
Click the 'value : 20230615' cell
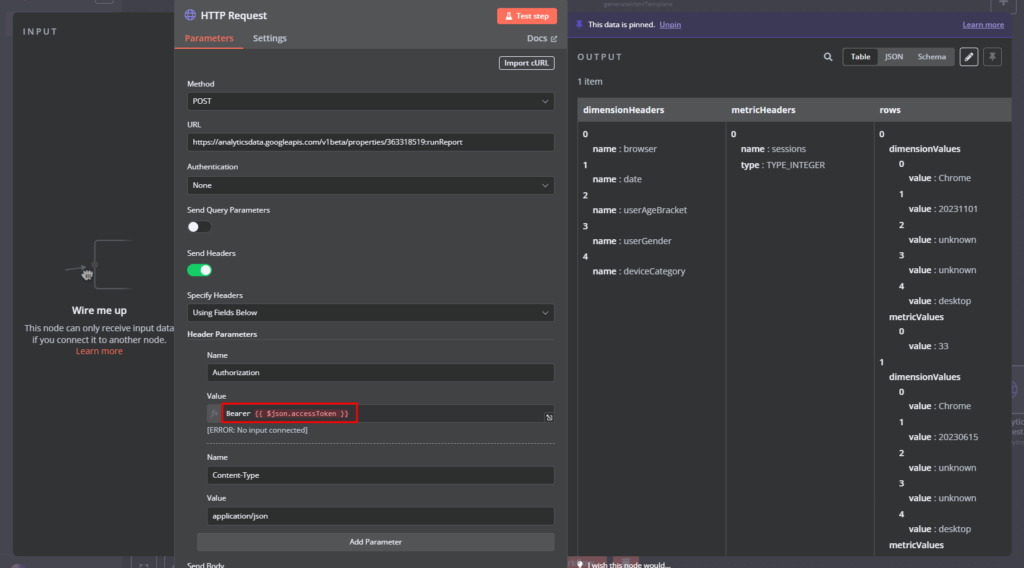coord(943,437)
